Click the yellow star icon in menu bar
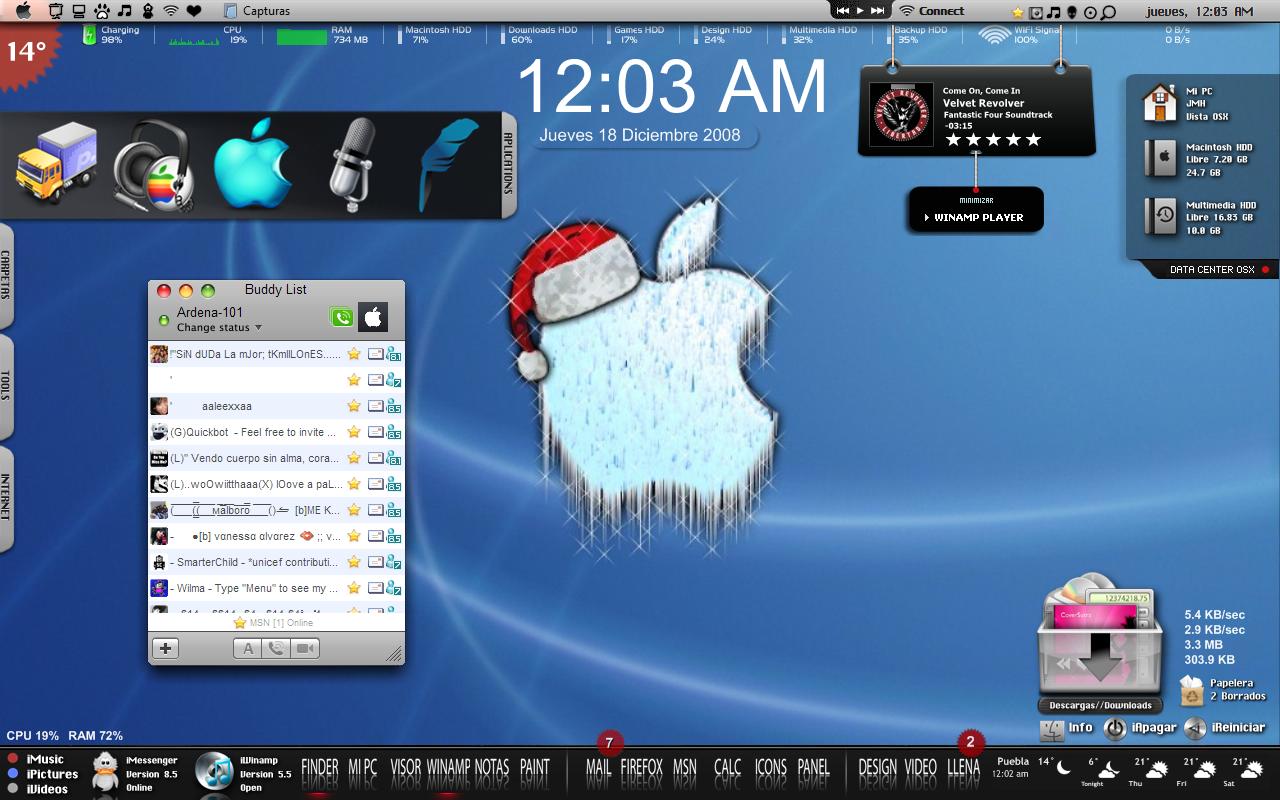 point(1018,13)
